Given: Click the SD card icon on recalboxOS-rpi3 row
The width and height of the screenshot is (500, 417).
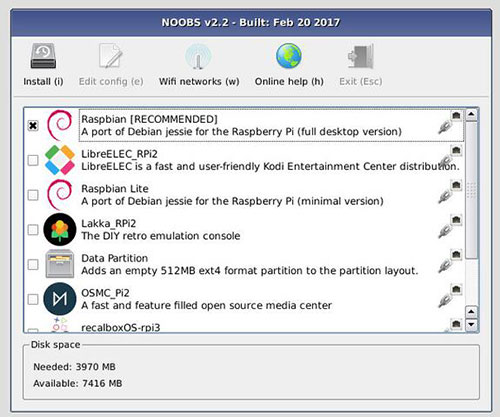Looking at the screenshot, I should click(x=456, y=324).
